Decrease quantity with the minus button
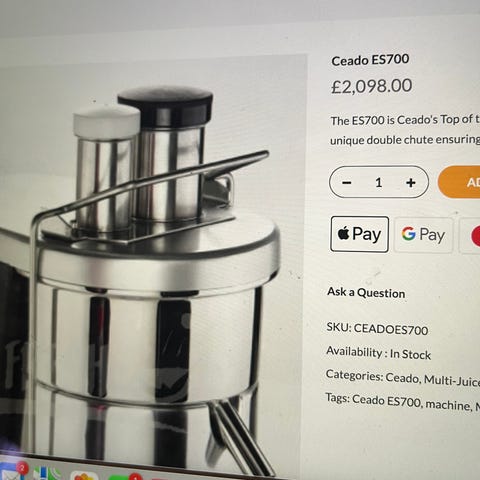 (x=347, y=183)
